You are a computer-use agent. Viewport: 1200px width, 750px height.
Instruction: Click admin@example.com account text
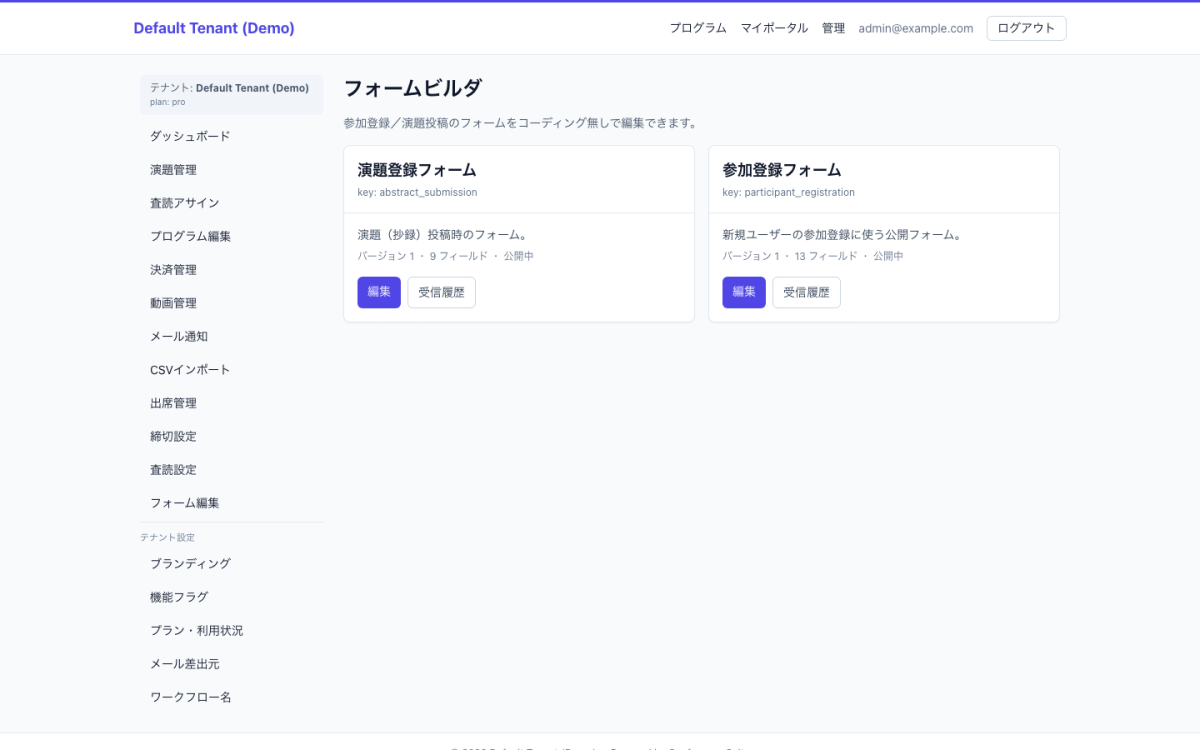click(x=916, y=28)
